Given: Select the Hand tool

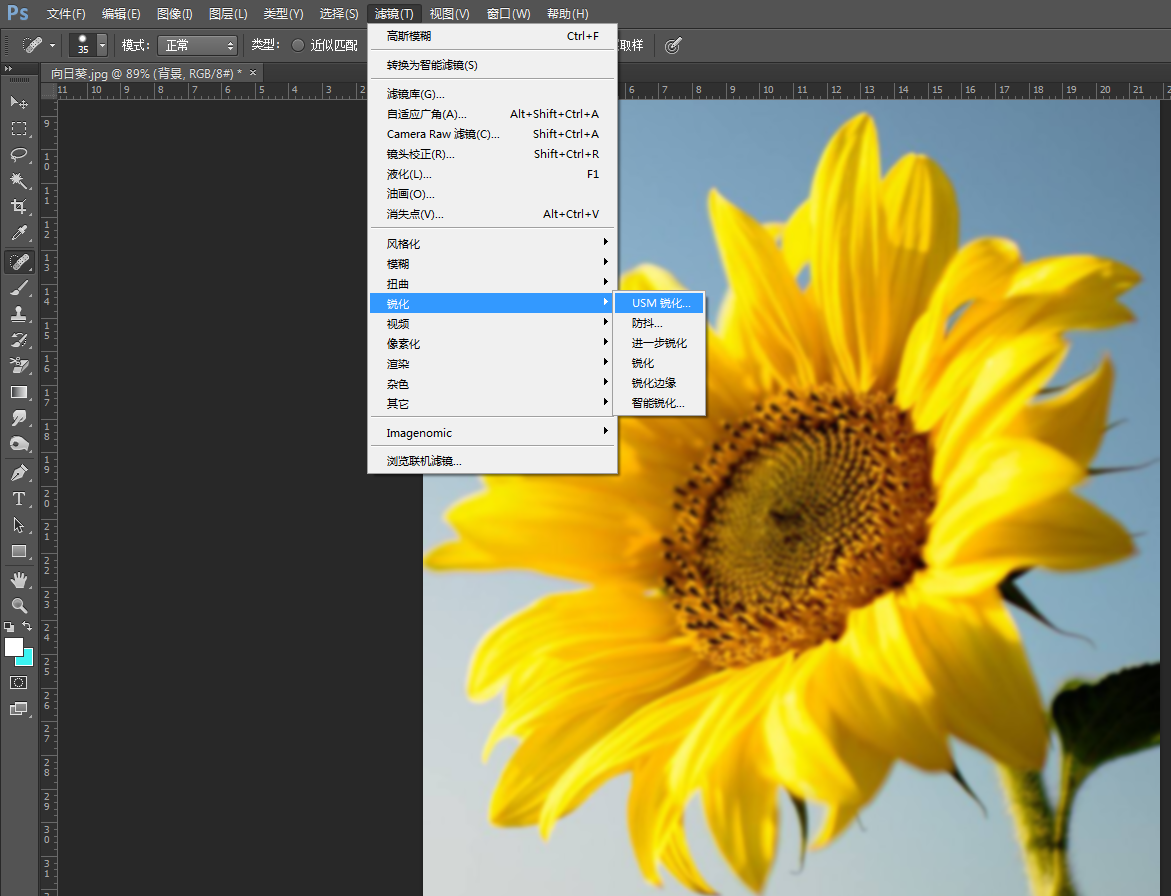Looking at the screenshot, I should [x=19, y=579].
